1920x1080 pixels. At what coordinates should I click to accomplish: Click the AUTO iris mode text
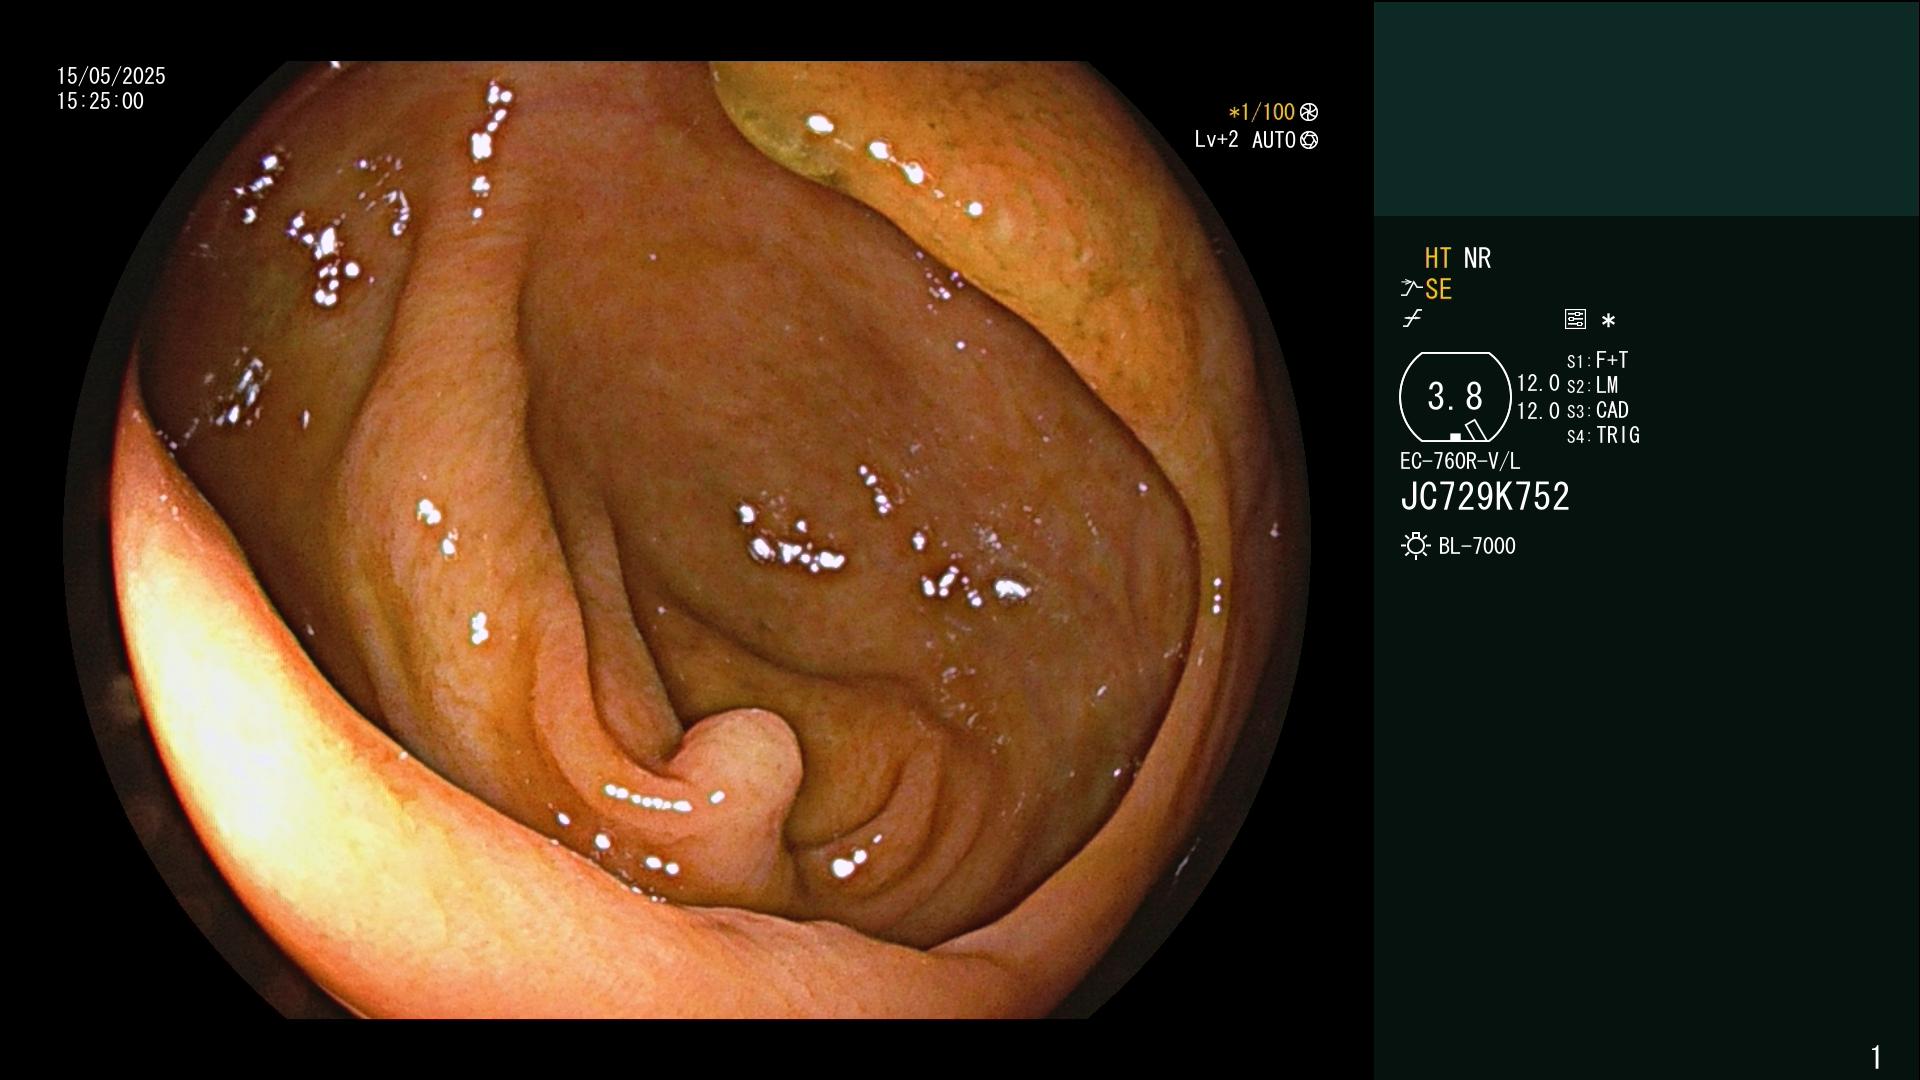pos(1274,140)
